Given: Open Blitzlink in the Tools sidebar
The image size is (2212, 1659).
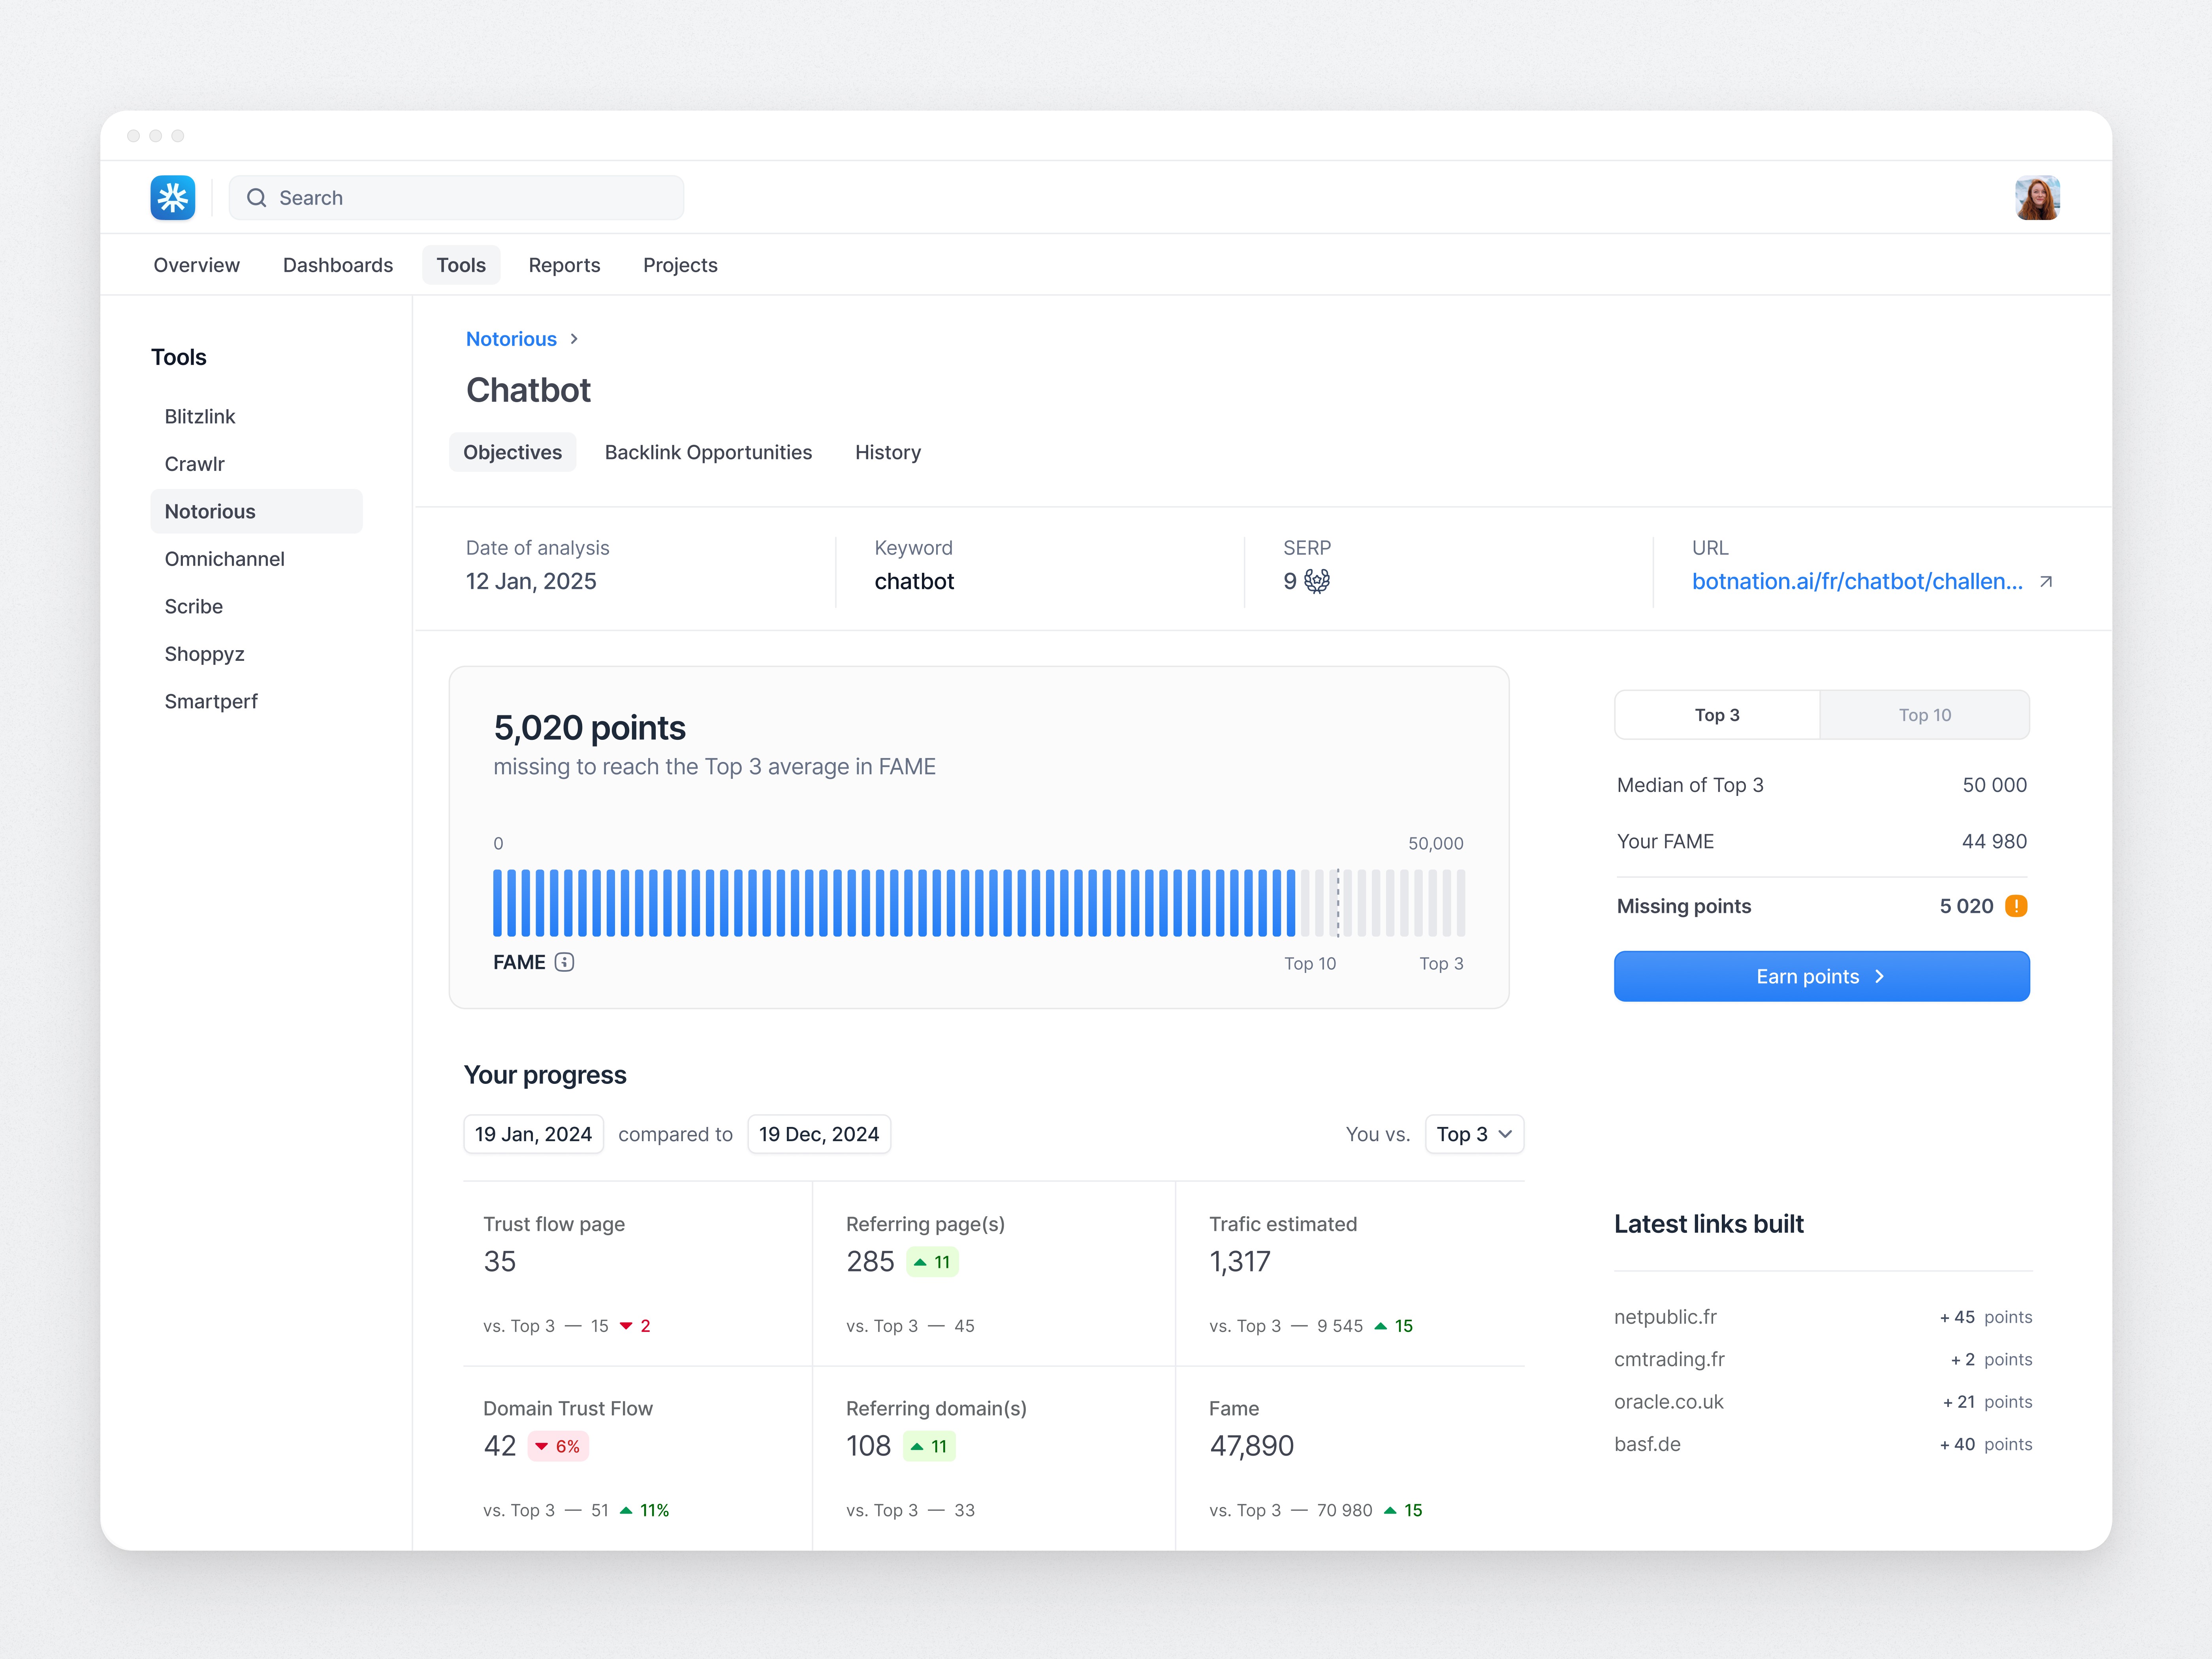Looking at the screenshot, I should coord(200,416).
